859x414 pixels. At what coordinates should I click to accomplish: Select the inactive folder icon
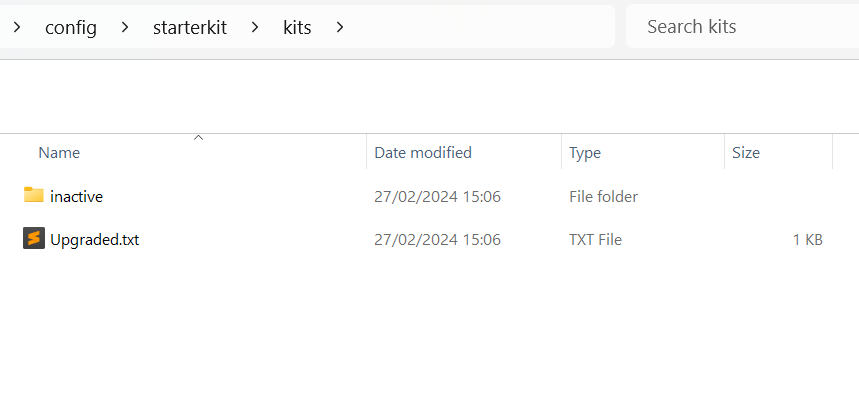point(33,195)
